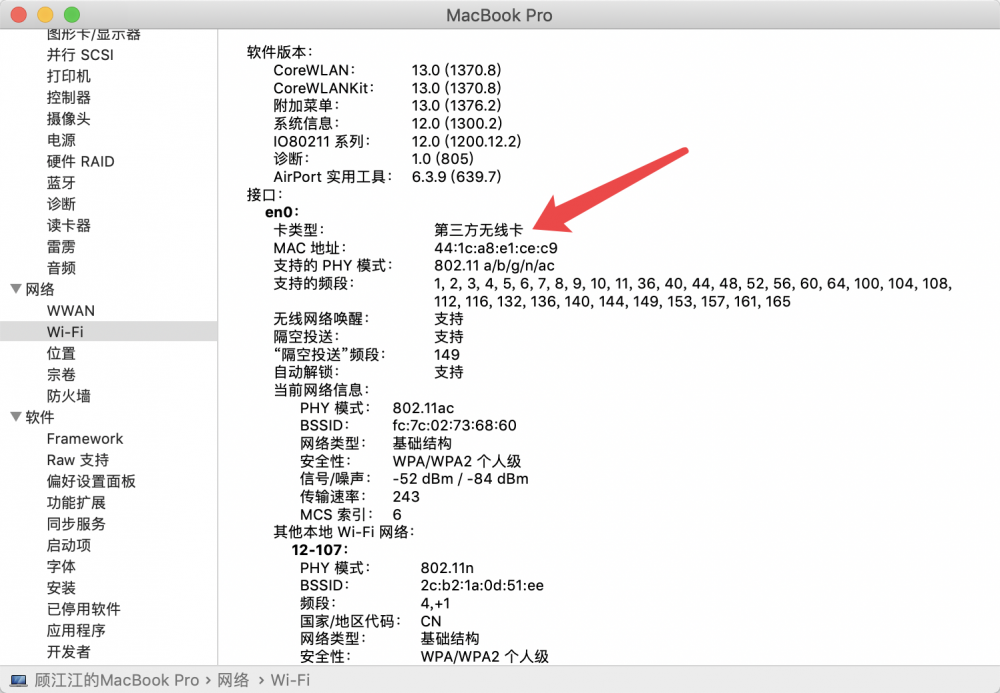Click the AirPort 实用工具 version 6.3.9 (639.7)
1000x693 pixels.
[457, 177]
